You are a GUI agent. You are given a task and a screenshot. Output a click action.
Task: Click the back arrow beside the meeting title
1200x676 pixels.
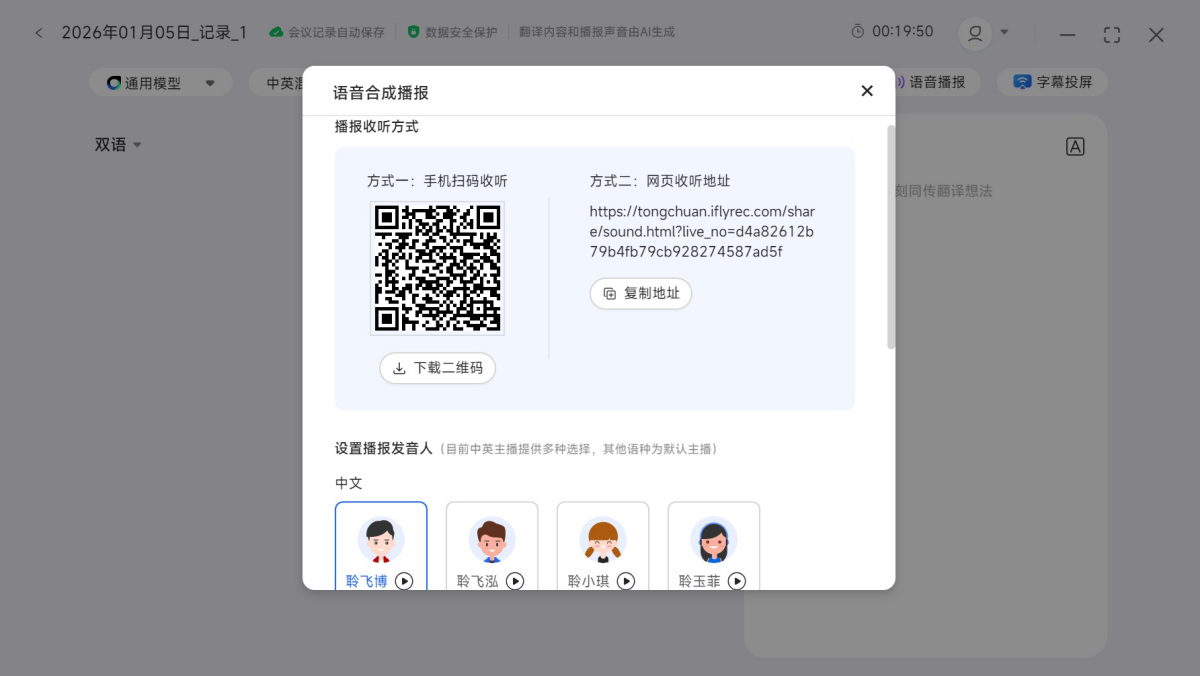pos(38,32)
